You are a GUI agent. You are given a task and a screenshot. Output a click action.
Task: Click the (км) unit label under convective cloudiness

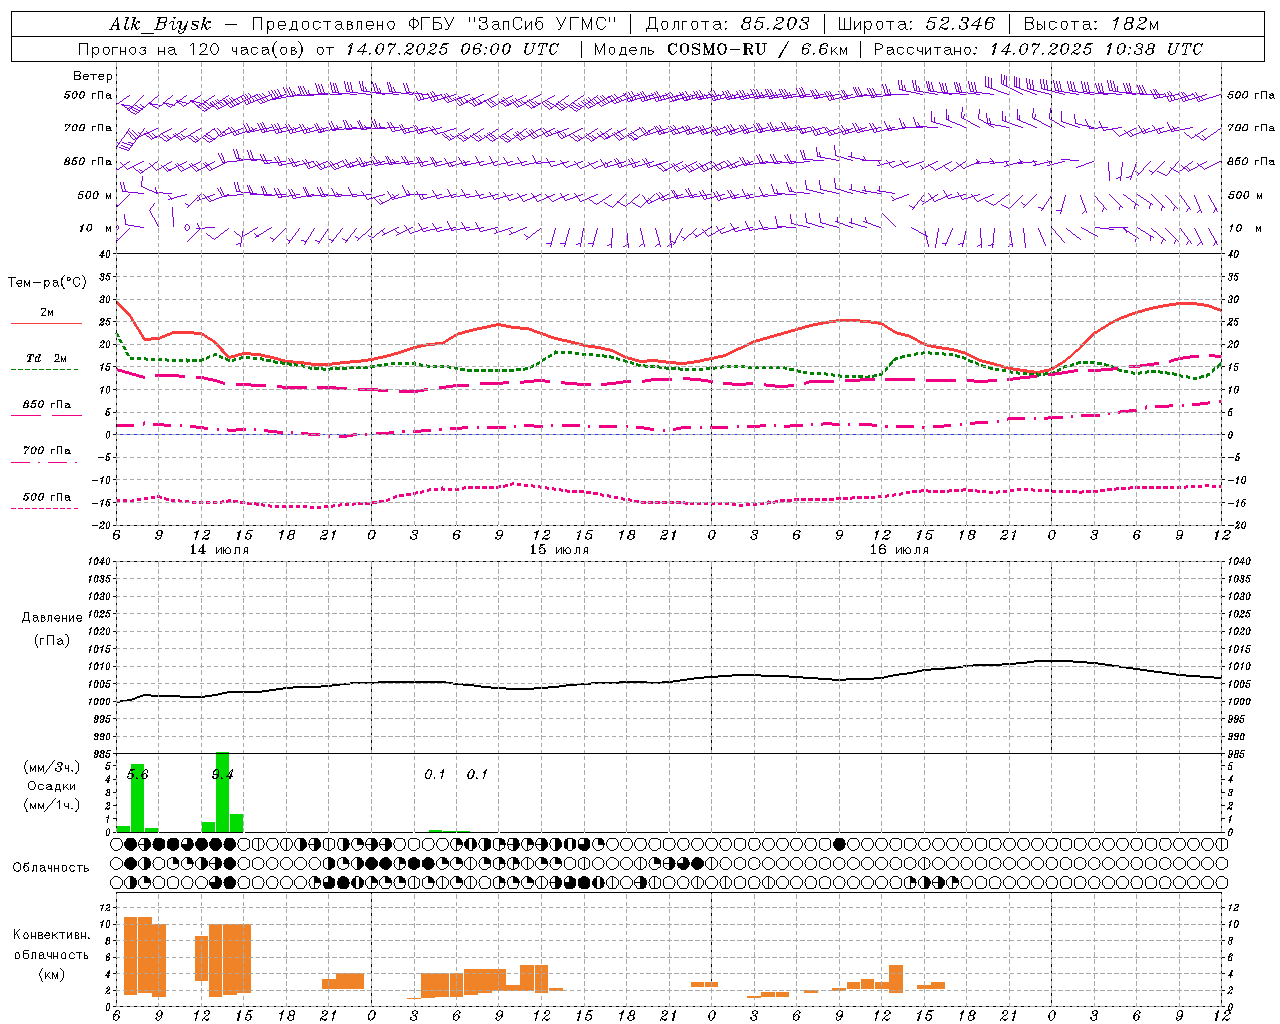pos(51,974)
